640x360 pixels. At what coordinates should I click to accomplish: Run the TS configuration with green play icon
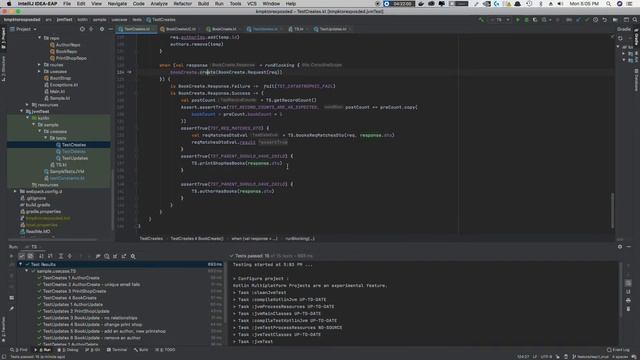(518, 20)
